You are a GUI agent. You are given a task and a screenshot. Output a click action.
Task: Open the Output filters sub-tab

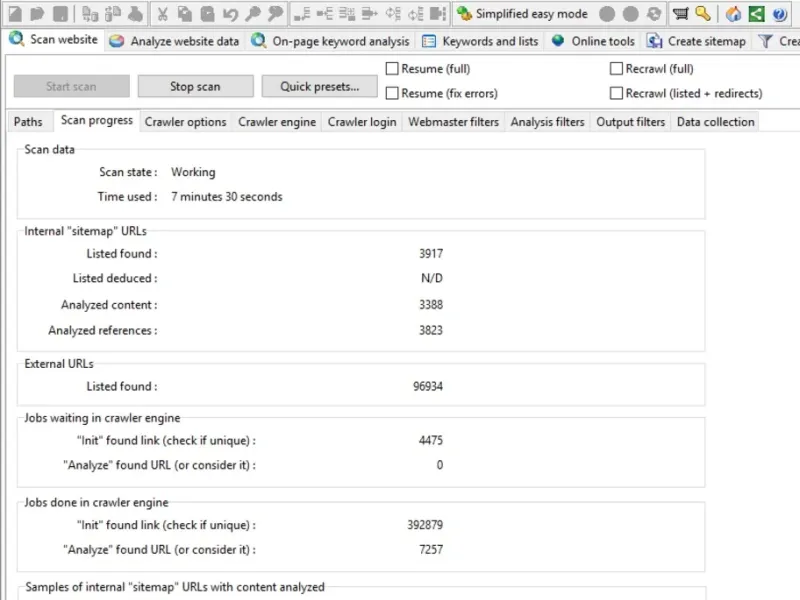631,122
